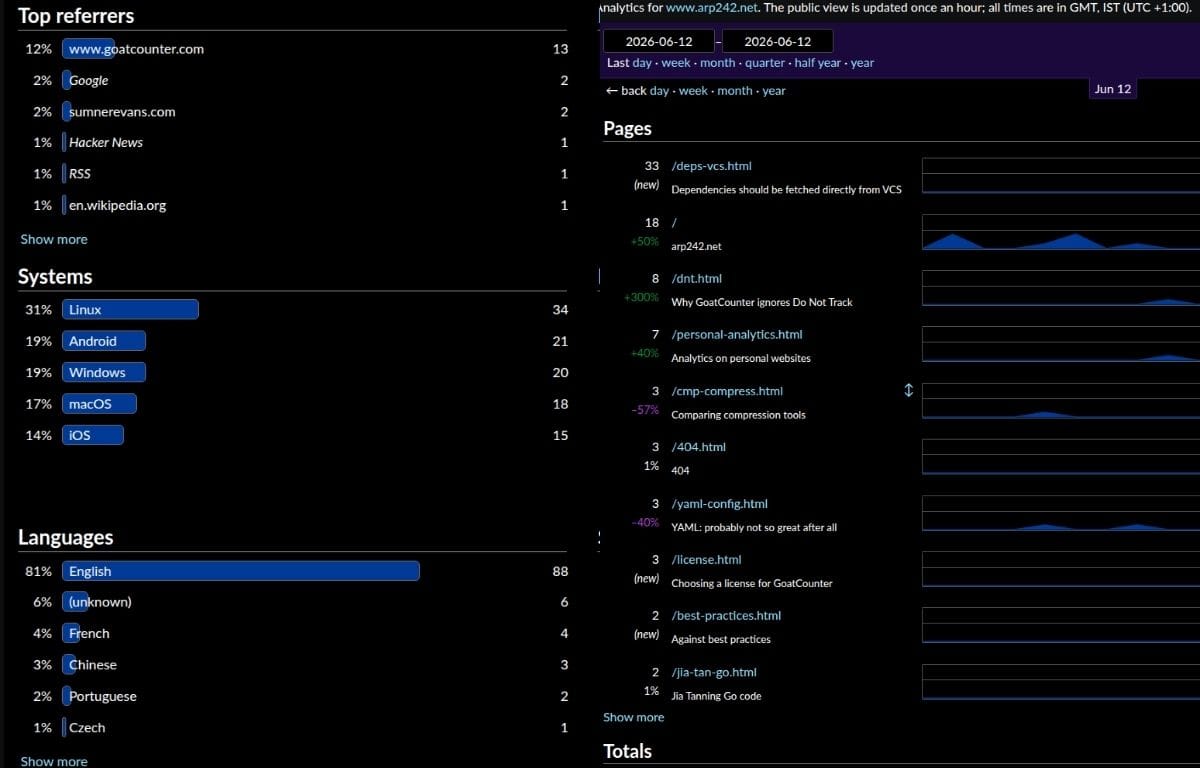Click the title 'Dependencies should be fetched directly from VCS'
The height and width of the screenshot is (768, 1200).
point(786,189)
